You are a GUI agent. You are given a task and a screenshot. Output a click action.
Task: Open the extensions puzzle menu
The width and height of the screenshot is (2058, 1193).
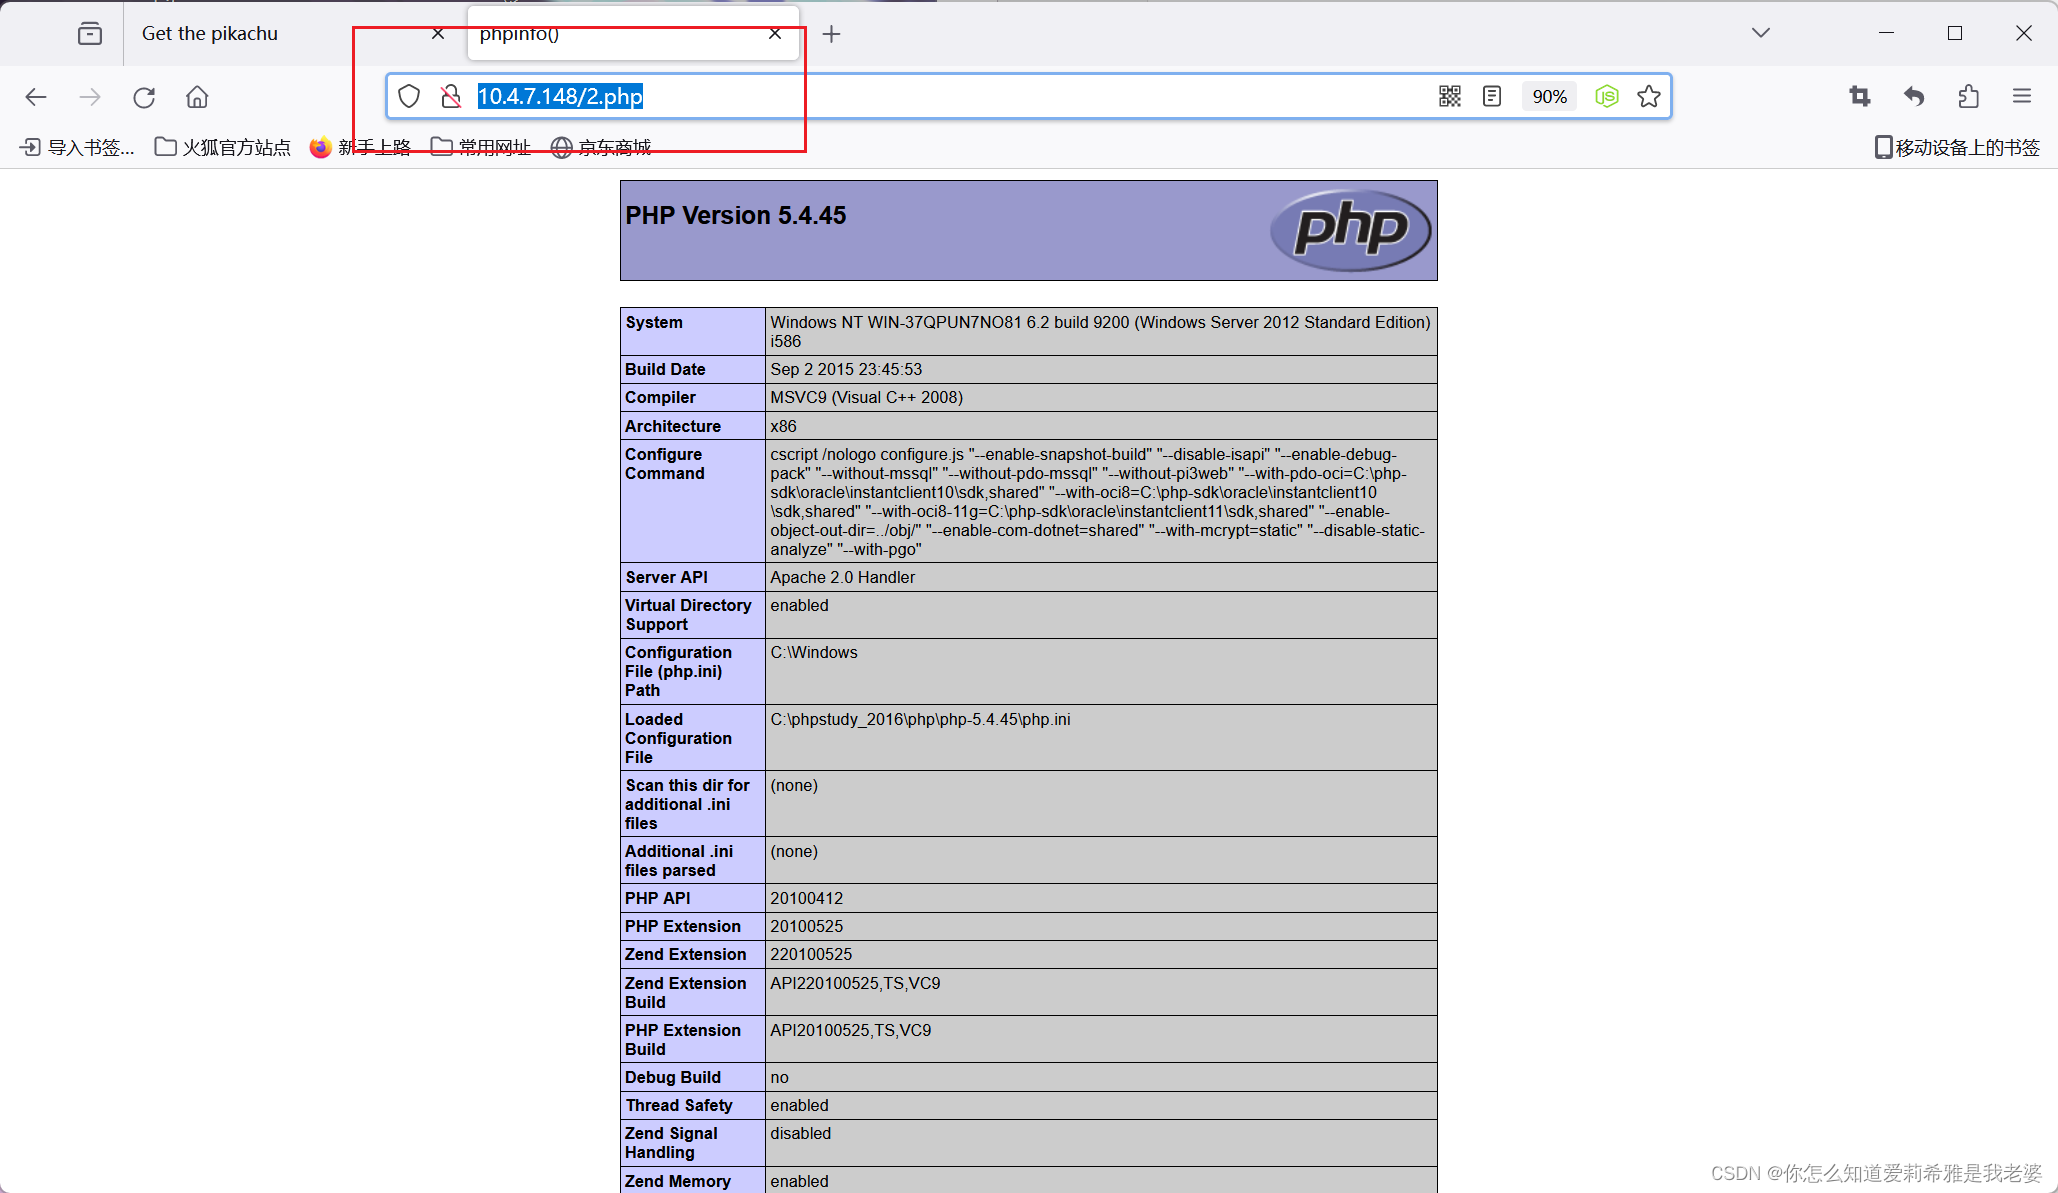pyautogui.click(x=1968, y=96)
